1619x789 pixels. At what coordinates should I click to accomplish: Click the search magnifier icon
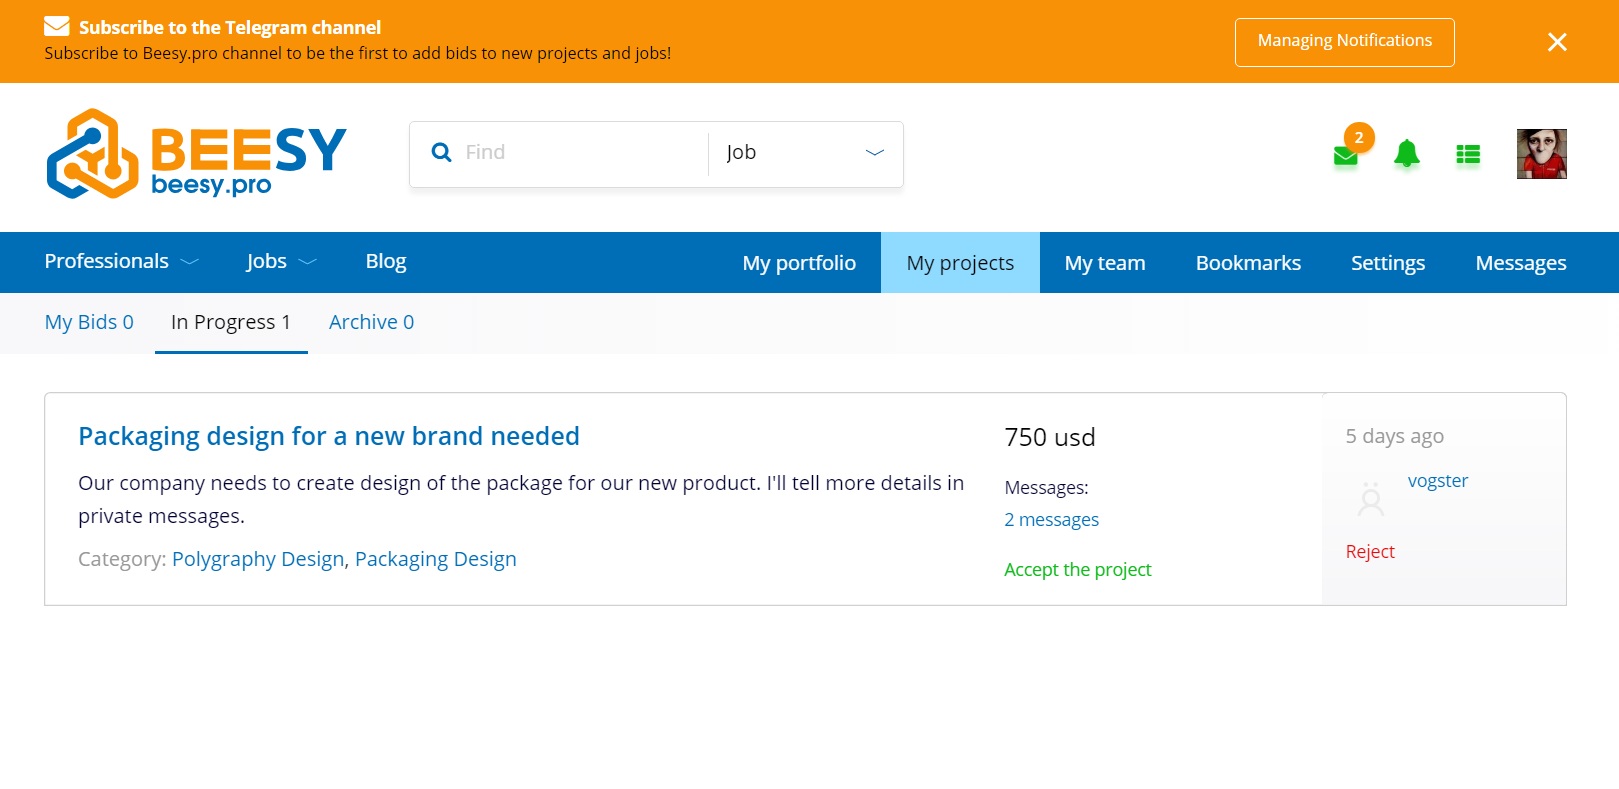(x=441, y=153)
